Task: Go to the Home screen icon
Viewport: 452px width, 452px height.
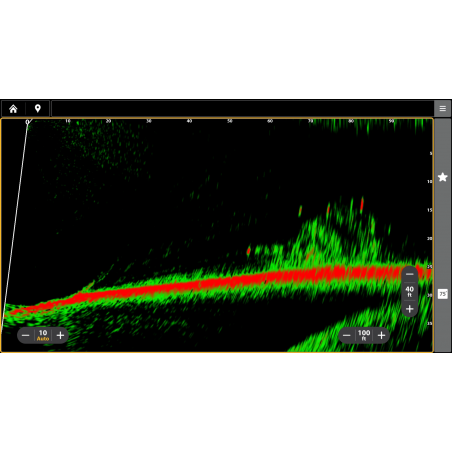Action: (x=13, y=109)
